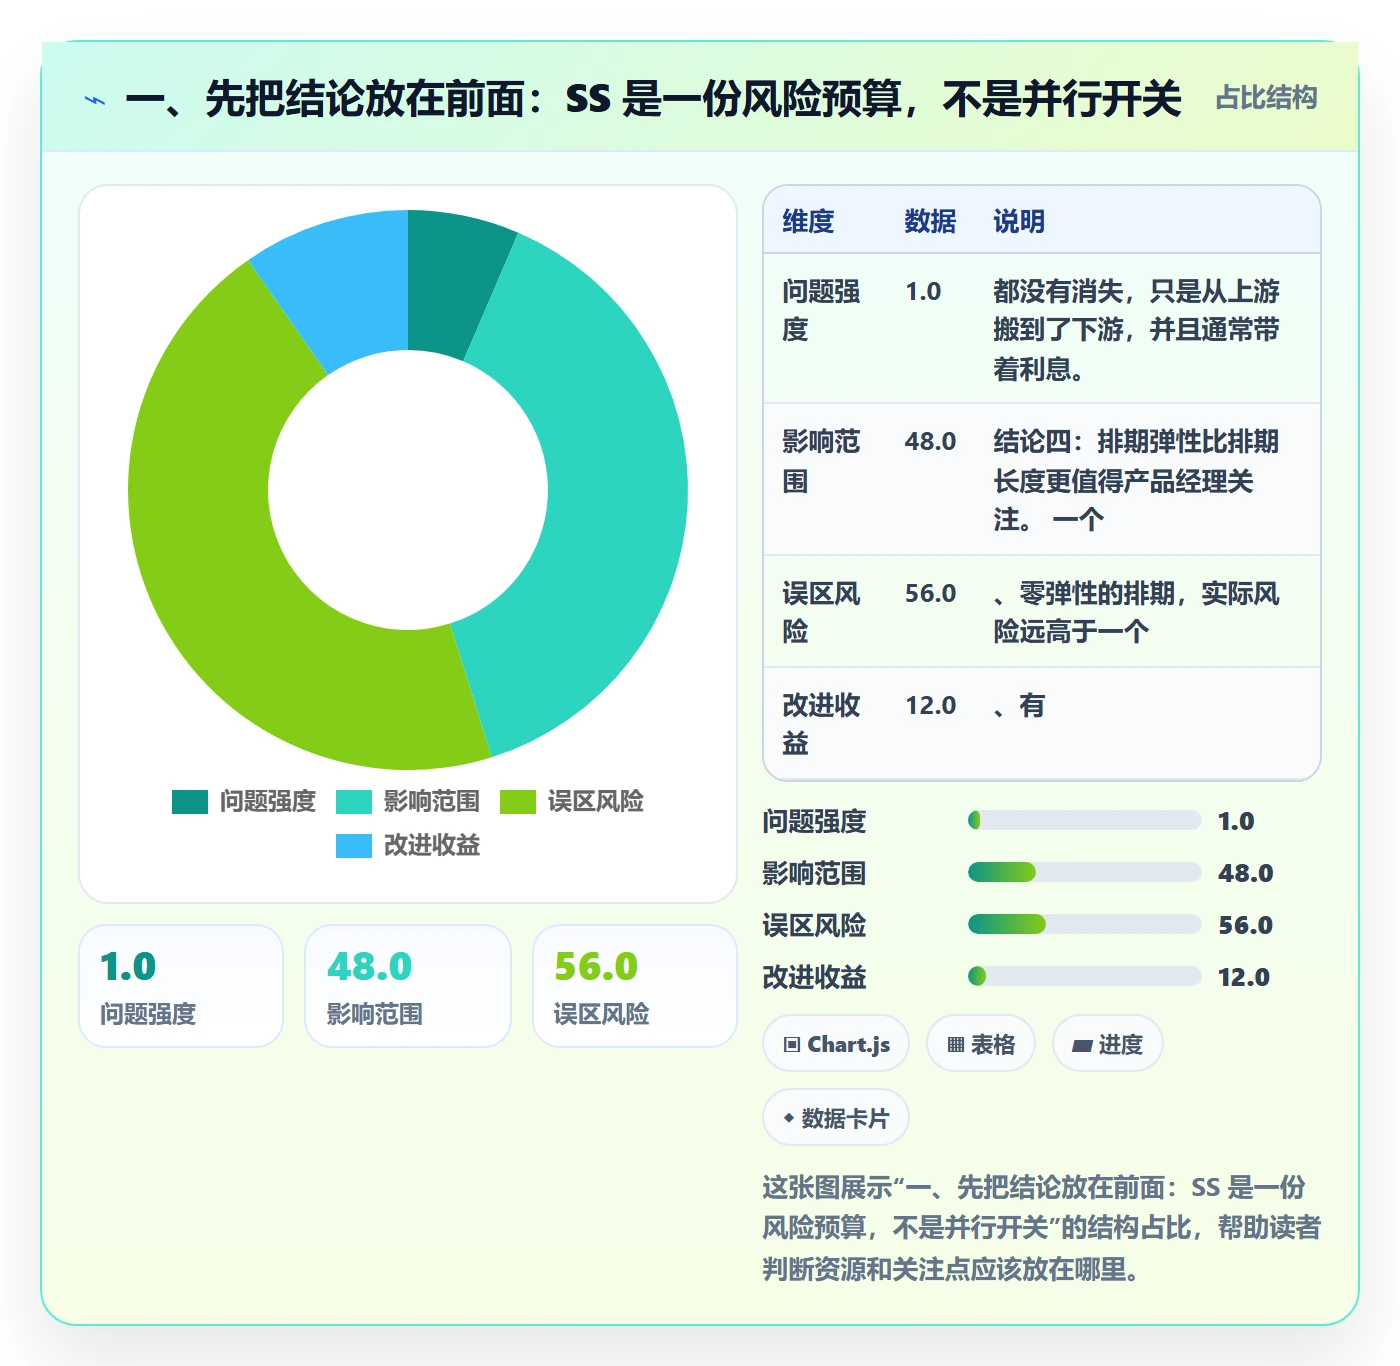The height and width of the screenshot is (1366, 1400).
Task: Toggle the 问题强度 legend item
Action: [244, 801]
